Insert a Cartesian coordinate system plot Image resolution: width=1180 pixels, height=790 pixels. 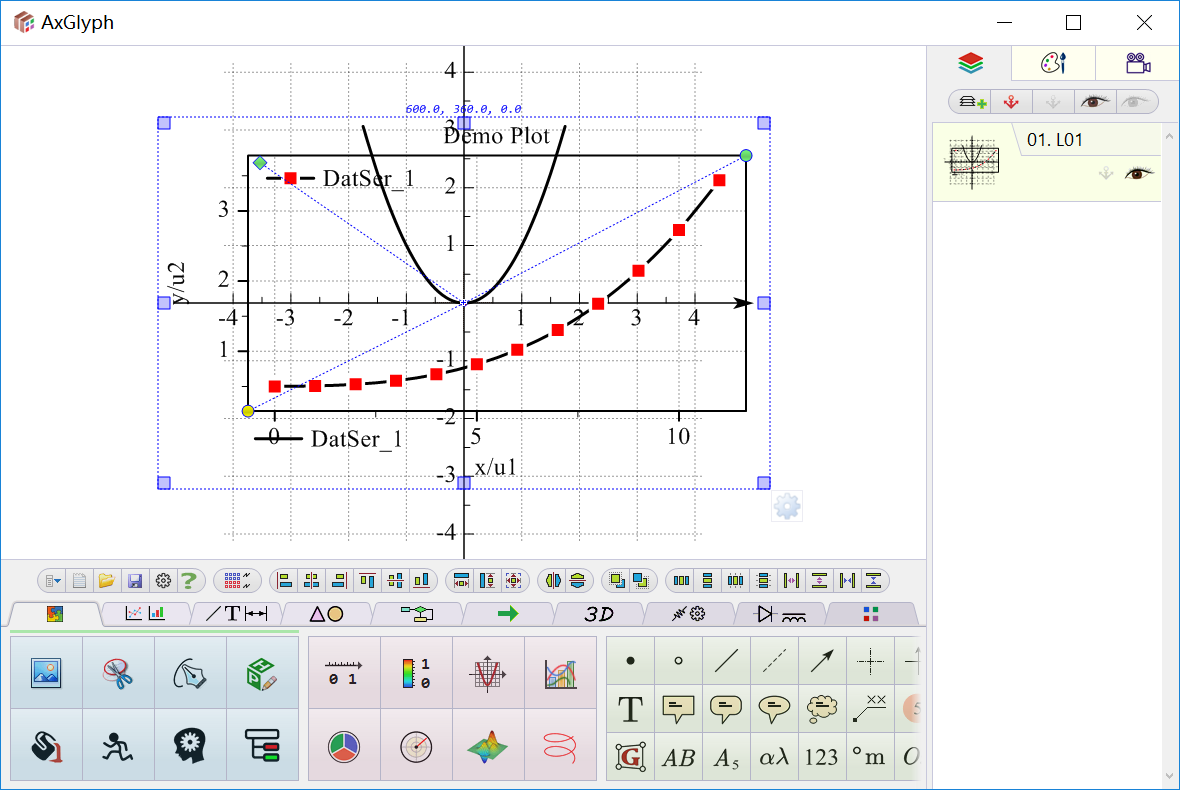pyautogui.click(x=488, y=673)
